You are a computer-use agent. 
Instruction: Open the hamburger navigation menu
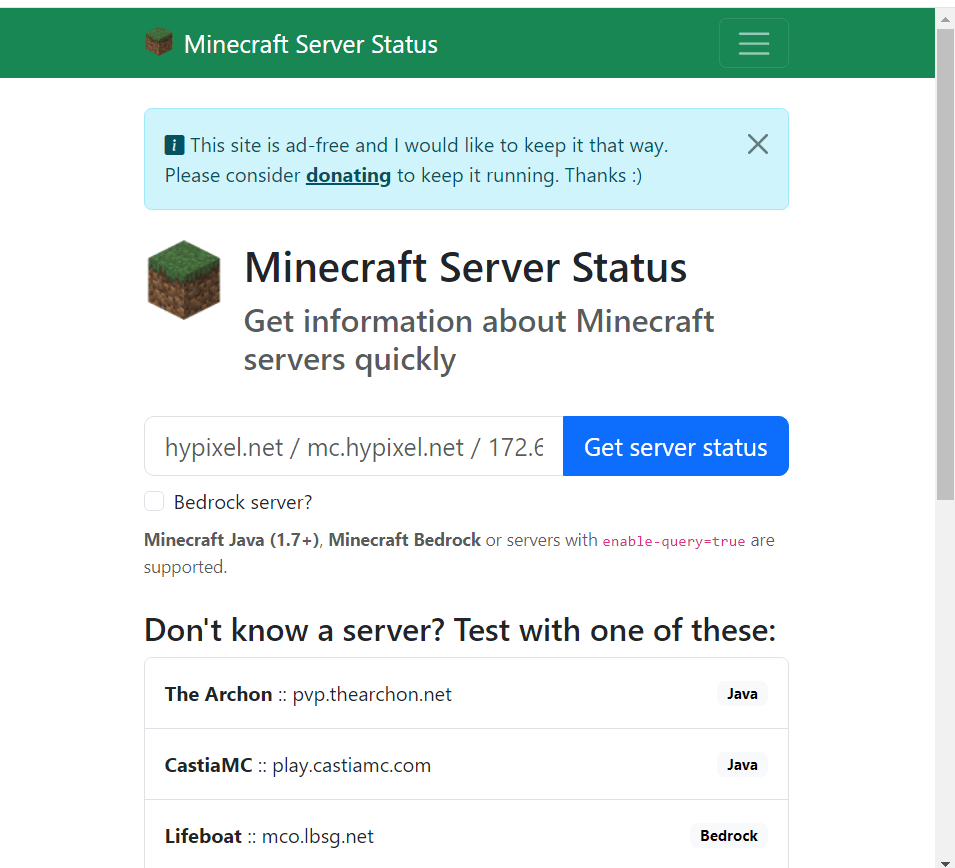753,43
